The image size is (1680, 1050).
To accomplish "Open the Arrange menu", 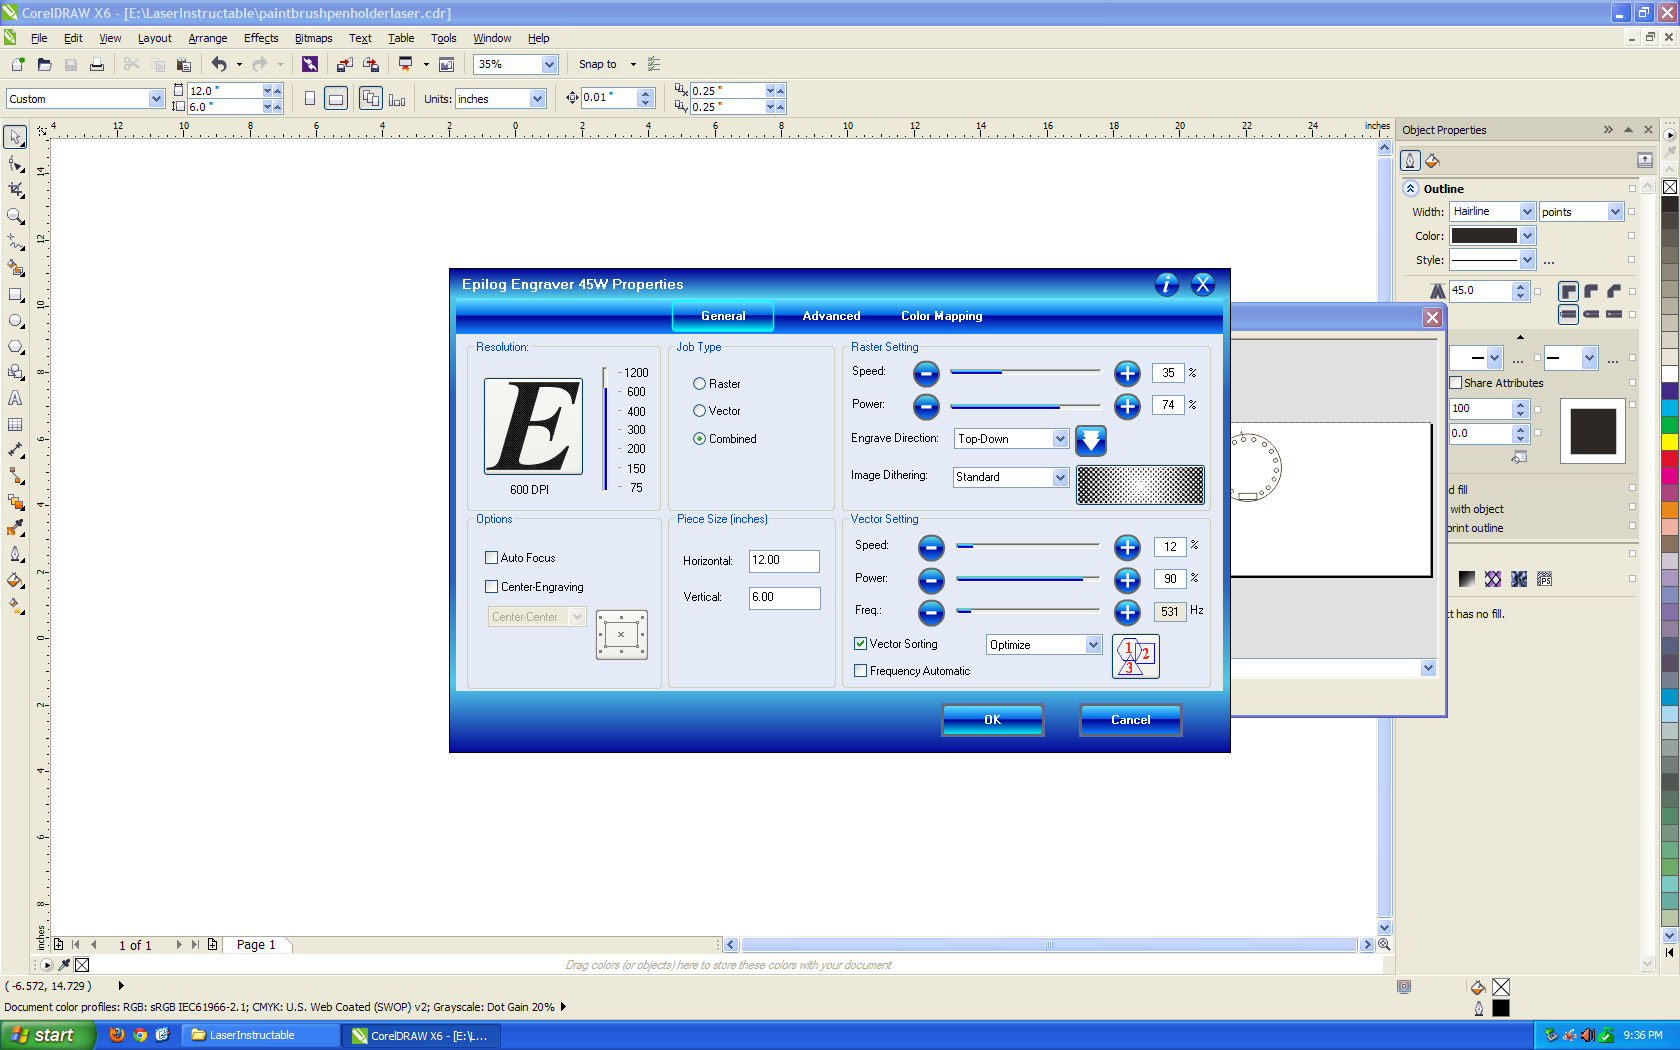I will pyautogui.click(x=207, y=38).
